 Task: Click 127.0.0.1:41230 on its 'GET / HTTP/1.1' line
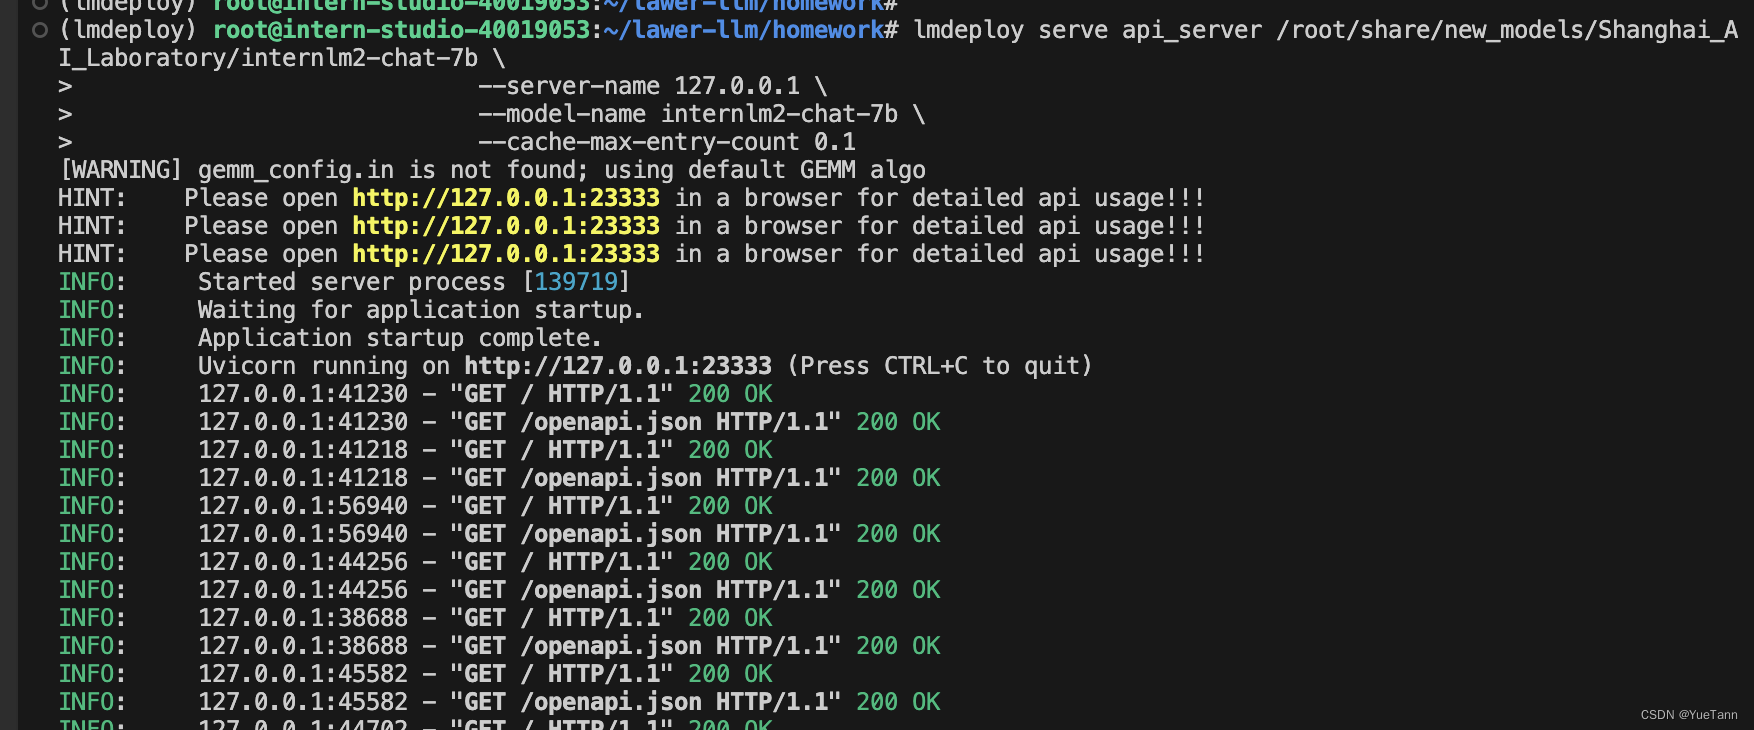click(303, 394)
